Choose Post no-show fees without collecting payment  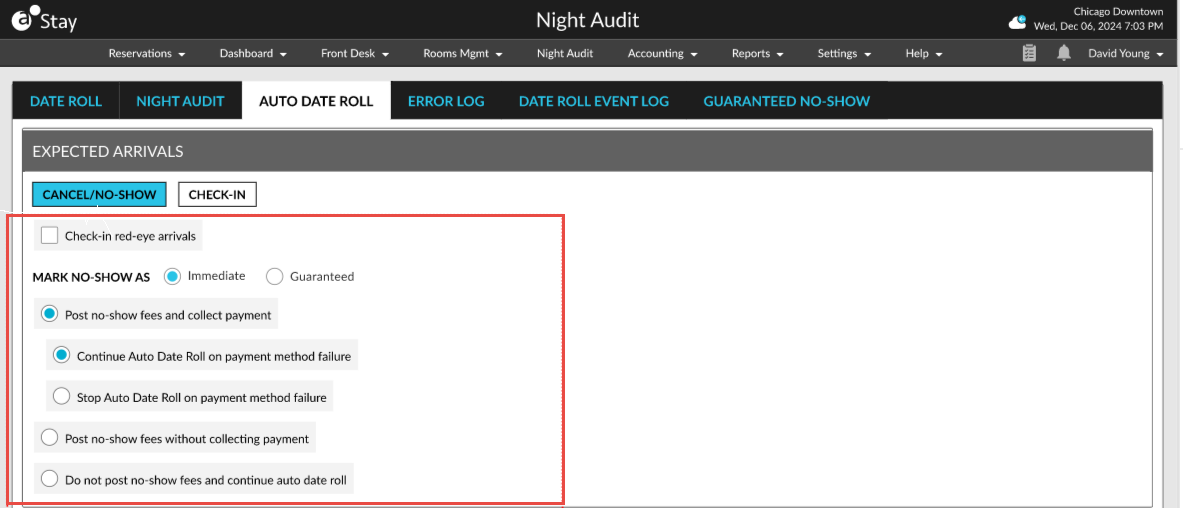50,438
